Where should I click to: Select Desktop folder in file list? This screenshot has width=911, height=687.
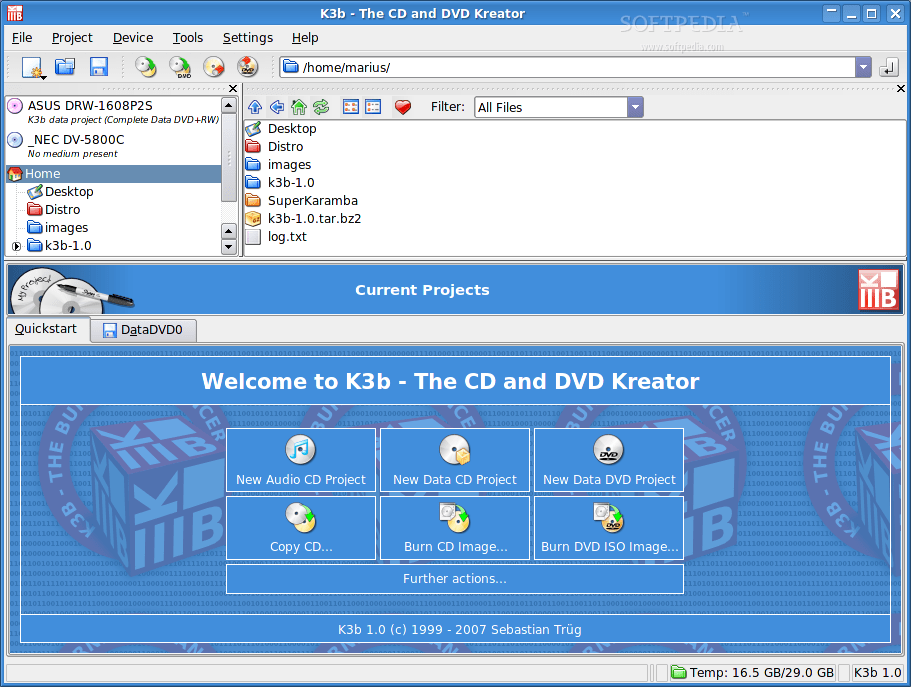pyautogui.click(x=281, y=128)
